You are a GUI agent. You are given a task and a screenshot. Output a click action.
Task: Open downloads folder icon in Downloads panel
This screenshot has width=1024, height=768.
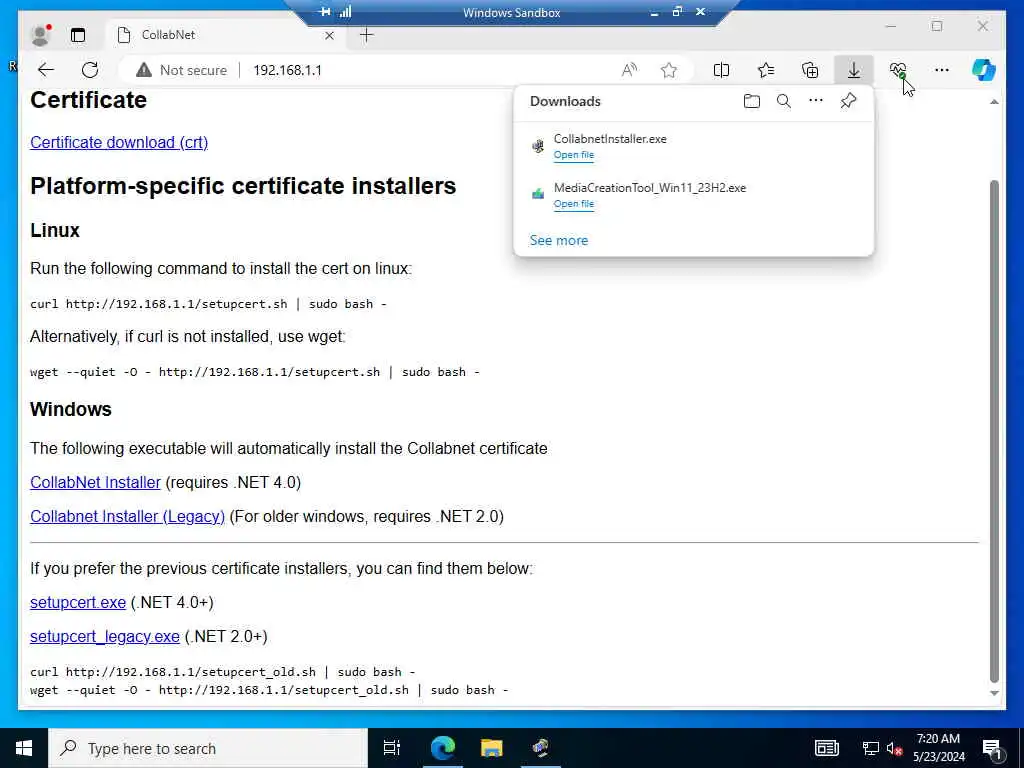click(x=752, y=101)
